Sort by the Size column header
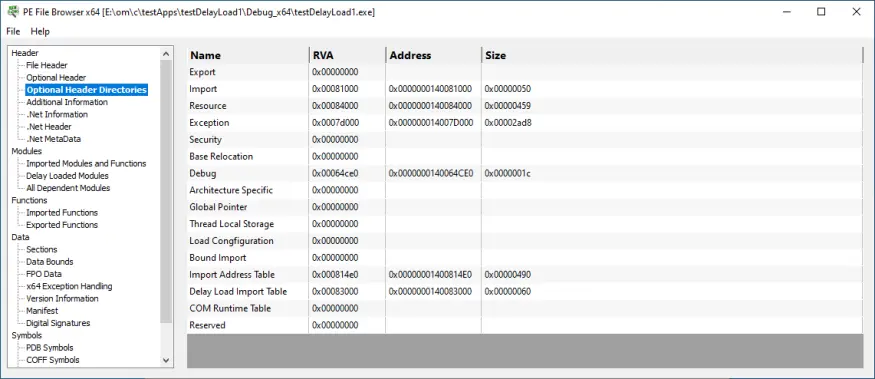 coord(672,55)
